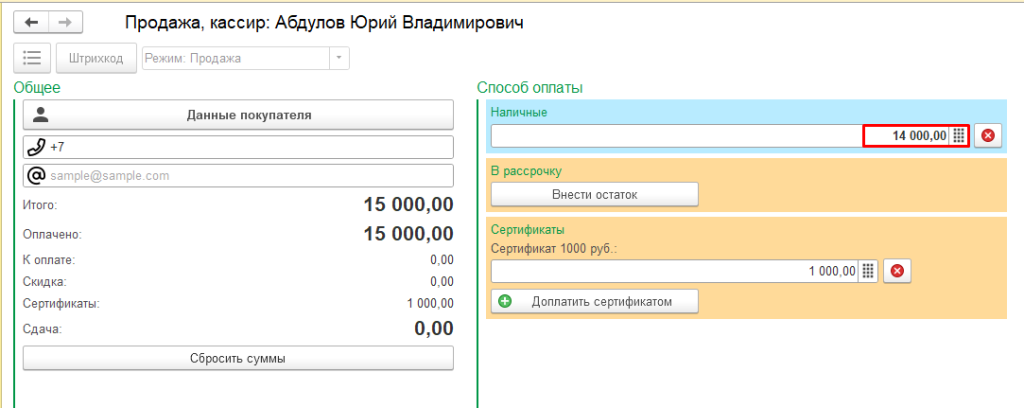Viewport: 1024px width, 408px height.
Task: Click the Сдача value 0,00
Action: [434, 328]
